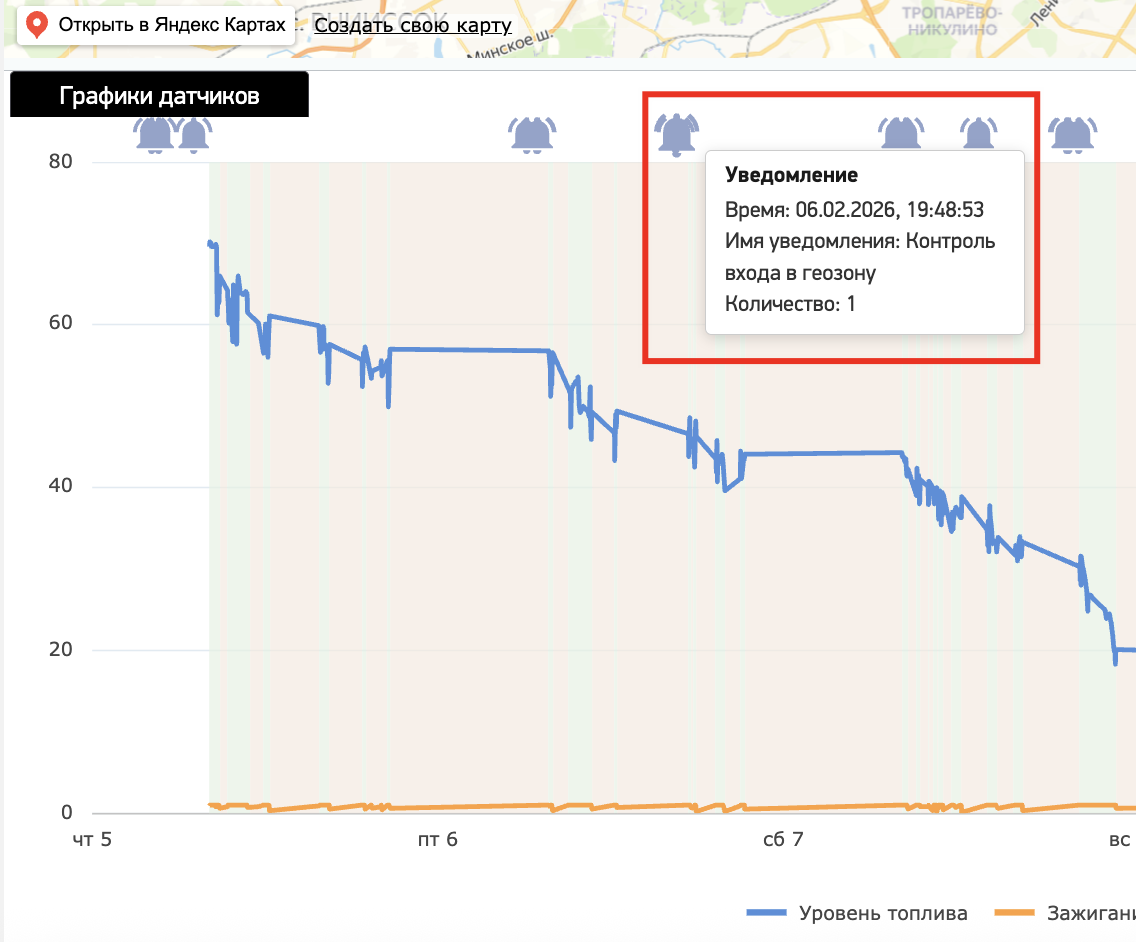
Task: Select the "Графики датчиков" tab
Action: coord(159,96)
